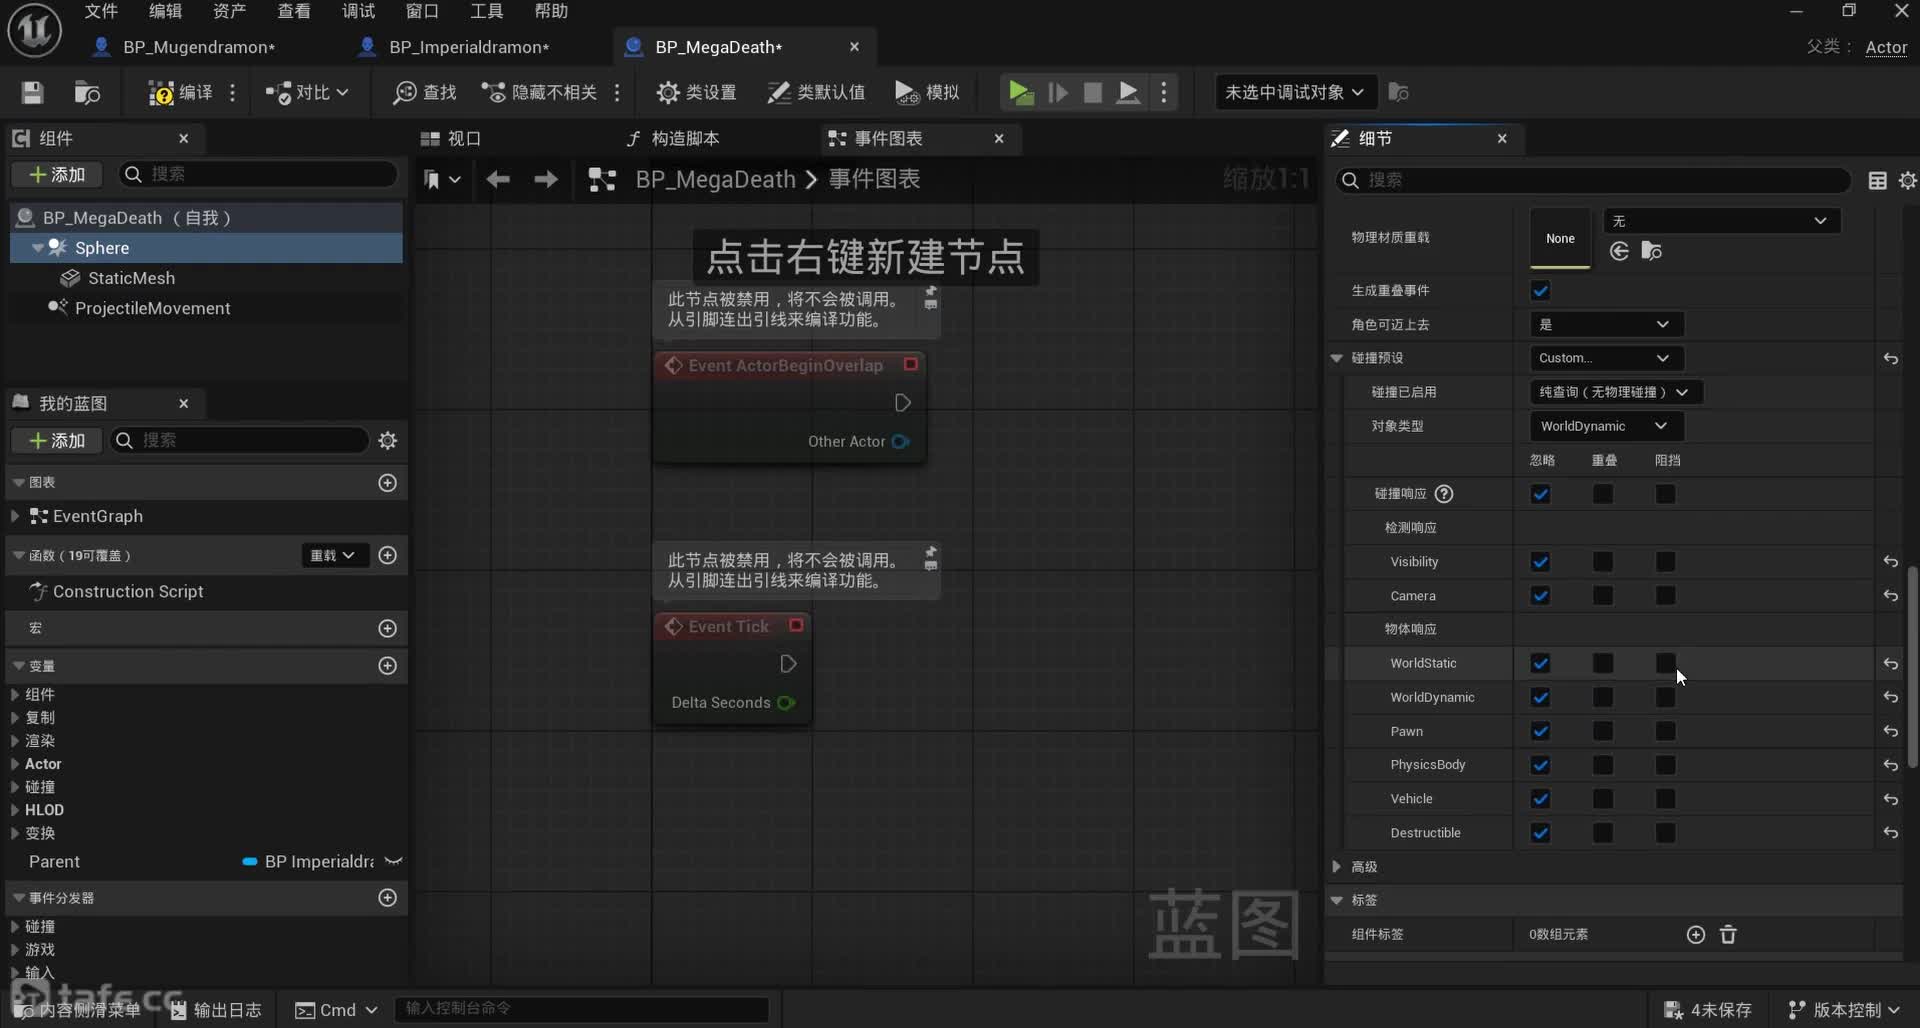Click Browse to asset icon under None thumbnail
The image size is (1920, 1028).
1651,251
